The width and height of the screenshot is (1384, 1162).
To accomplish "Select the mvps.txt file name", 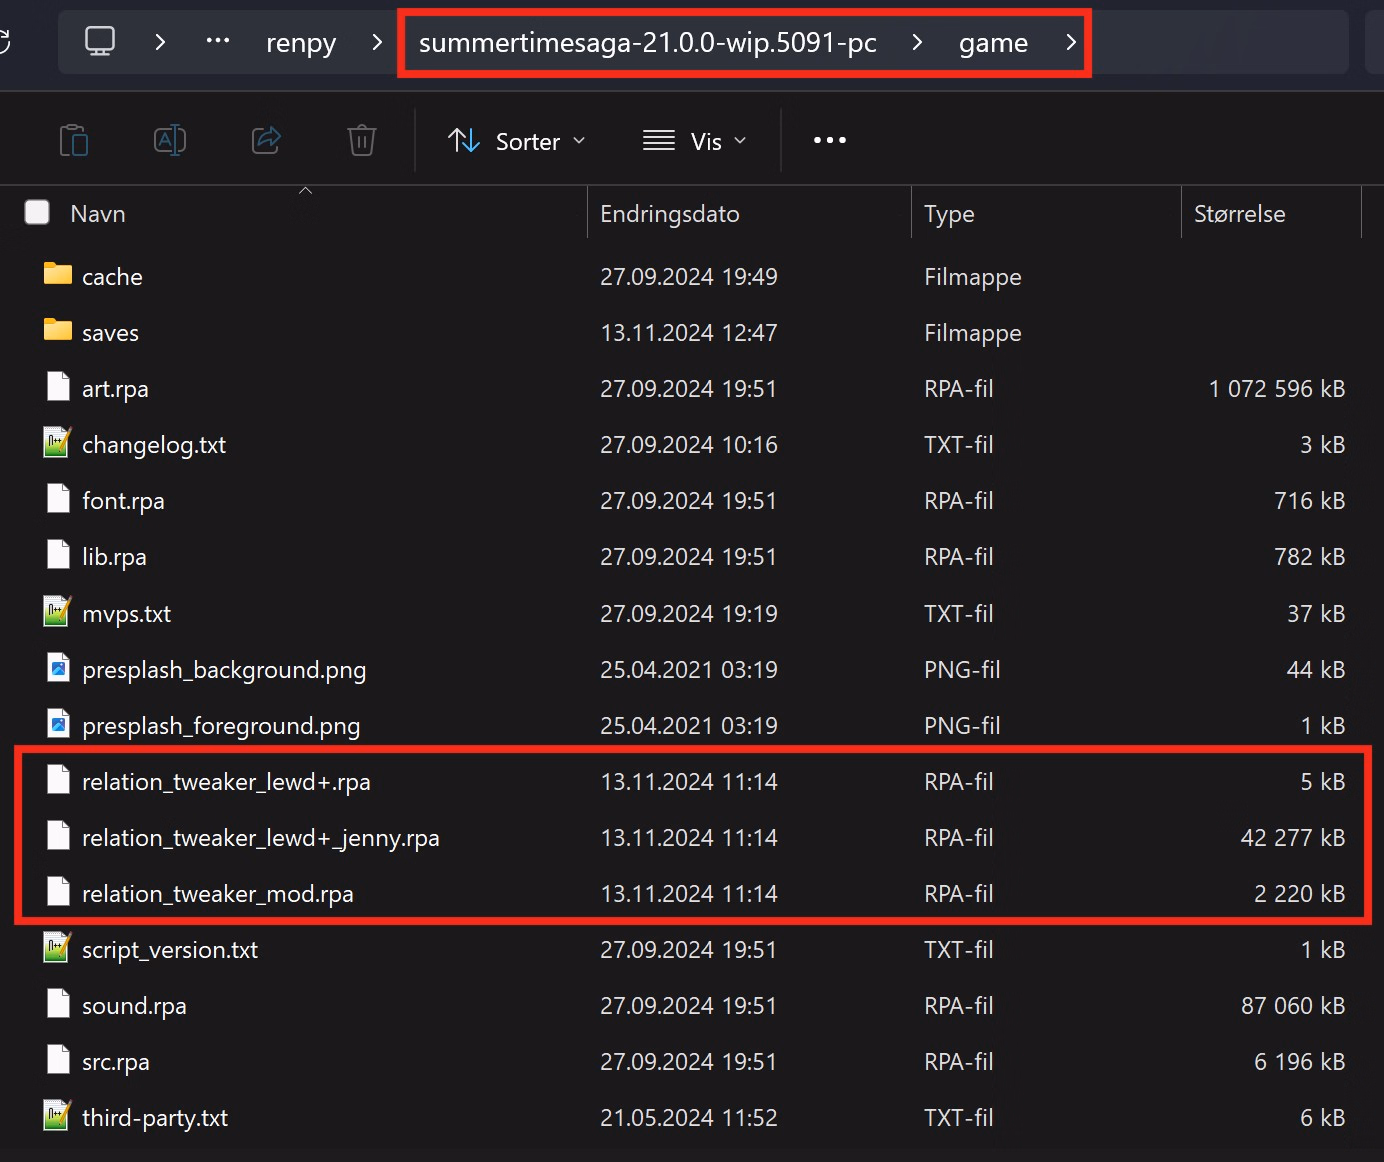I will pyautogui.click(x=126, y=614).
